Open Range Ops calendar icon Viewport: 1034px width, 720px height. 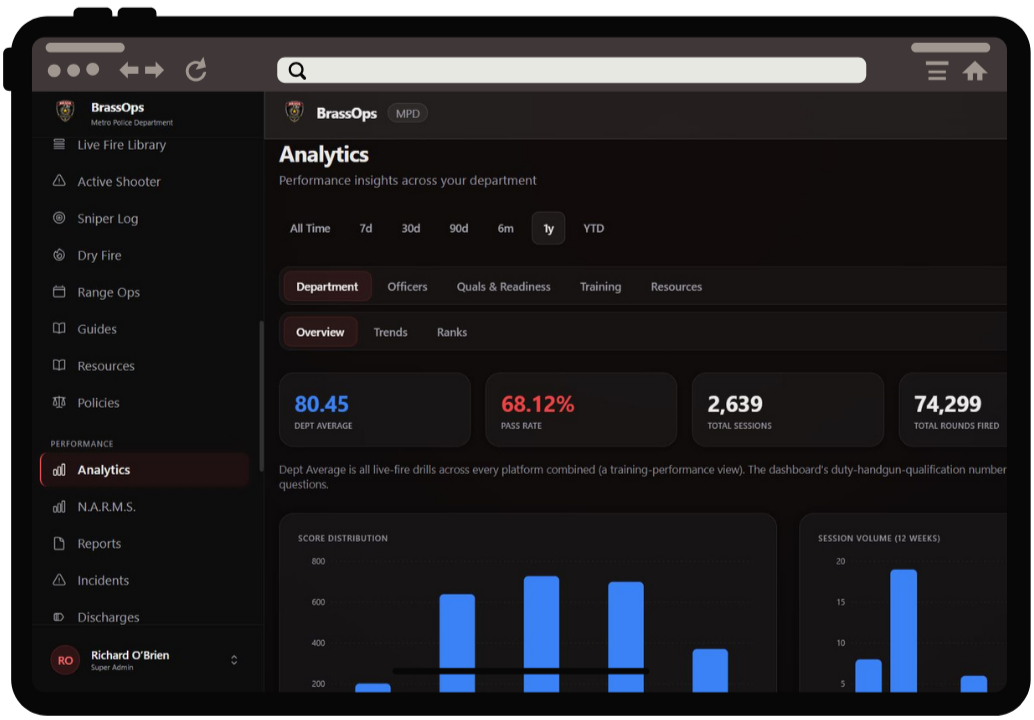(x=59, y=291)
